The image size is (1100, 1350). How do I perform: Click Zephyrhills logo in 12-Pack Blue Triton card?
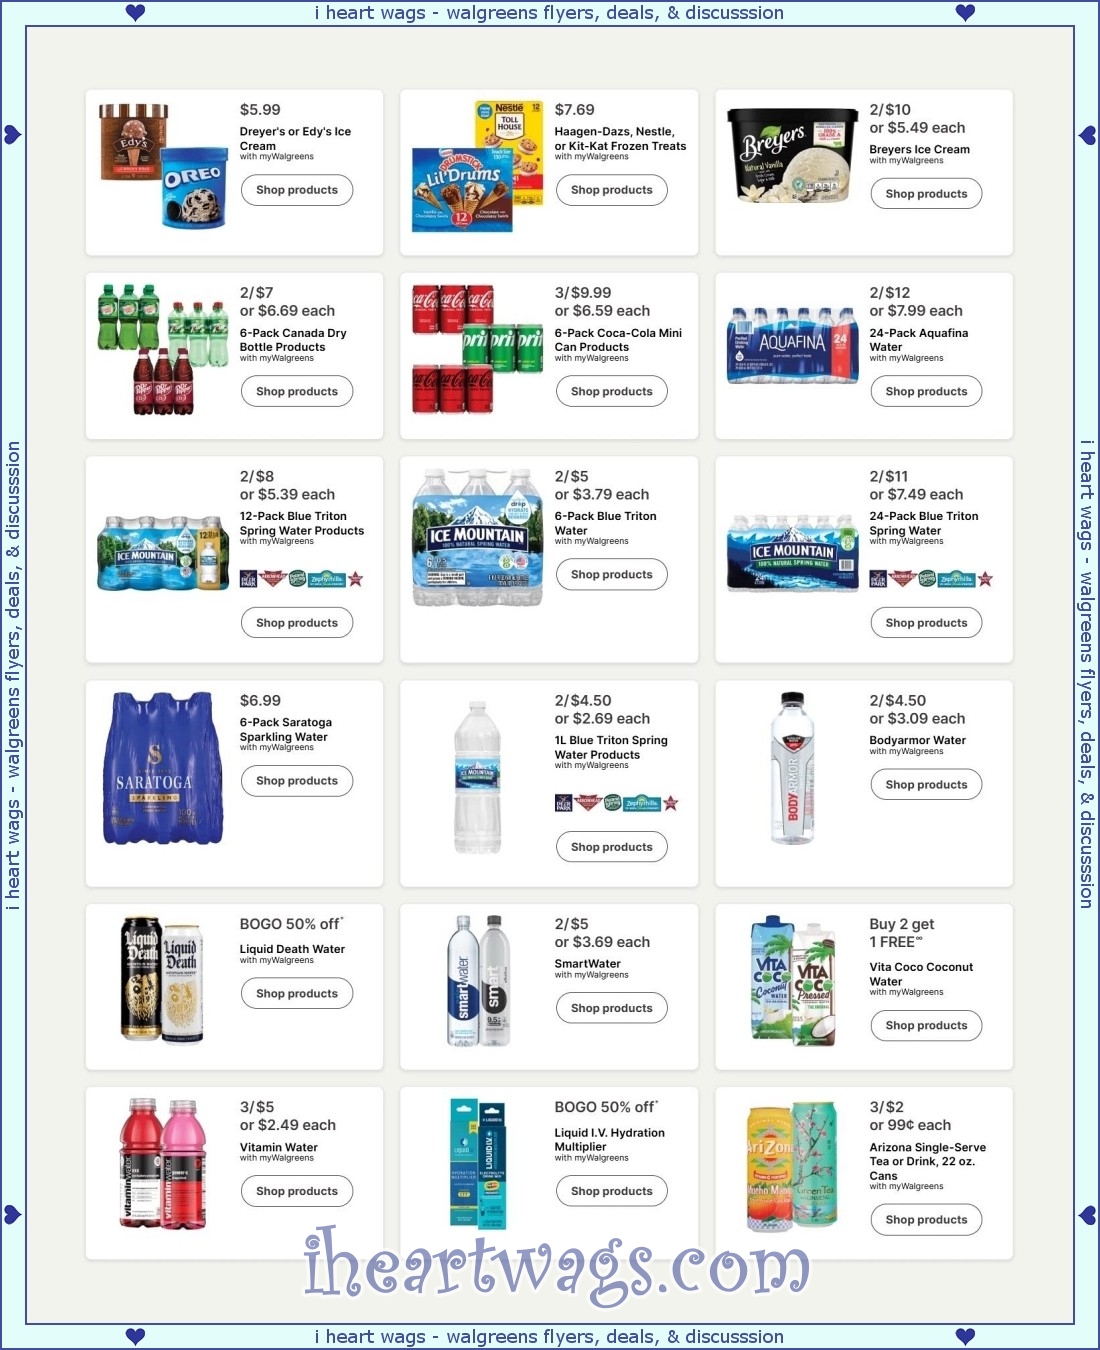tap(327, 579)
